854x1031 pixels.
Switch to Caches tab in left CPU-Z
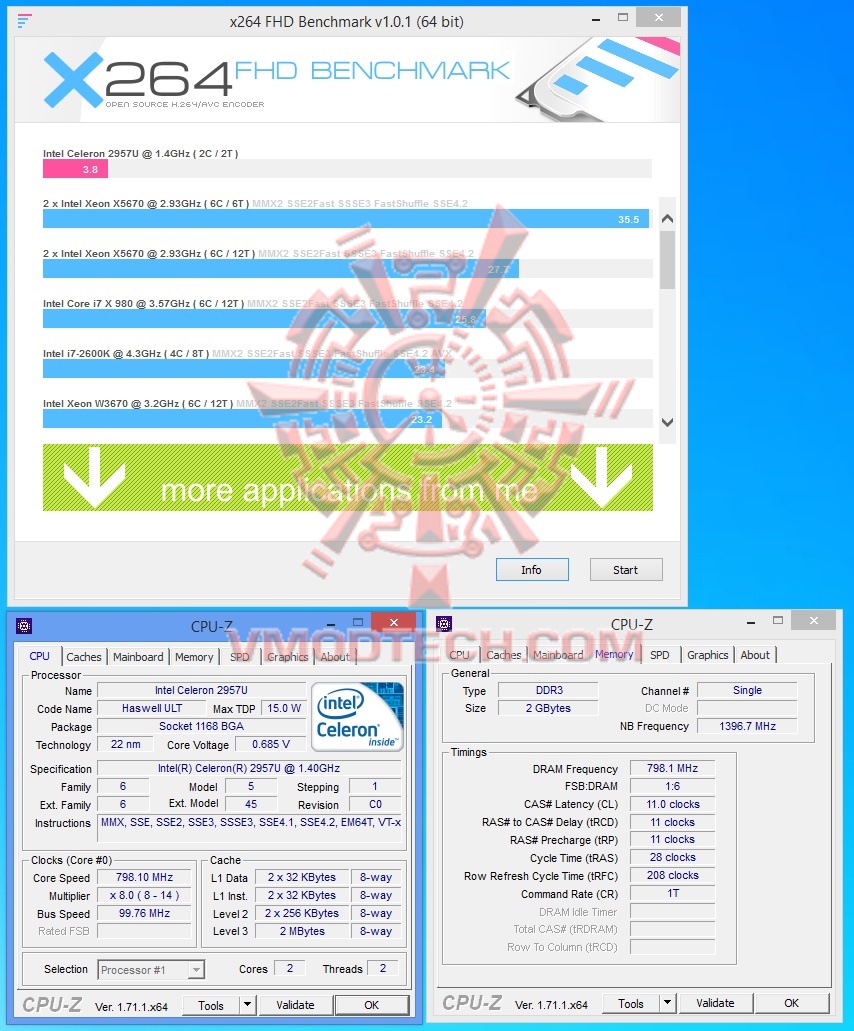pyautogui.click(x=83, y=657)
